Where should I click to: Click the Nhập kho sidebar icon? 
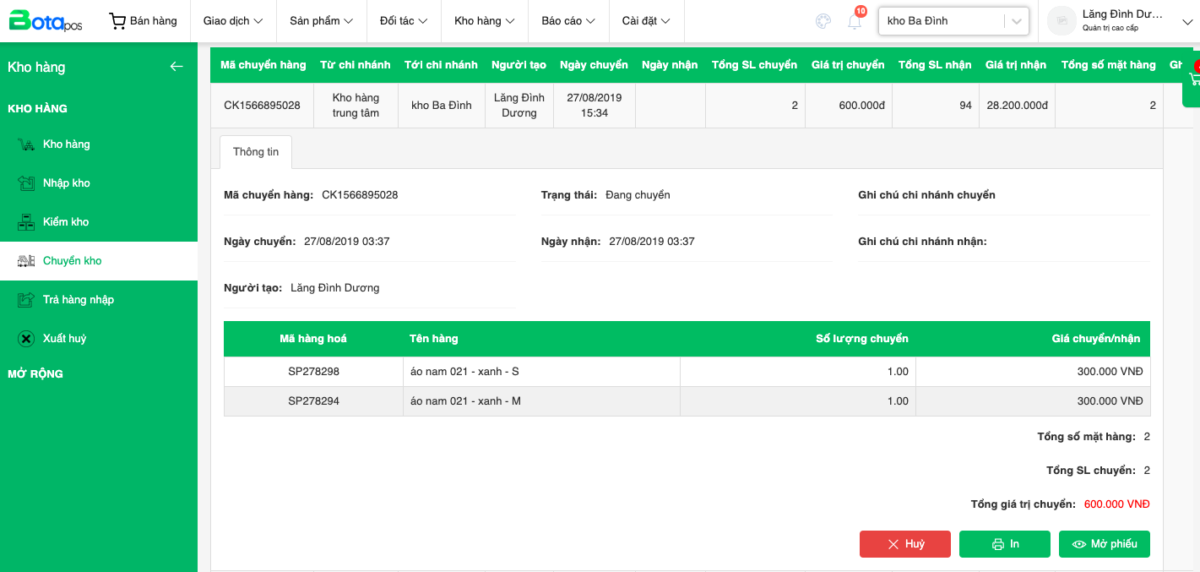27,184
